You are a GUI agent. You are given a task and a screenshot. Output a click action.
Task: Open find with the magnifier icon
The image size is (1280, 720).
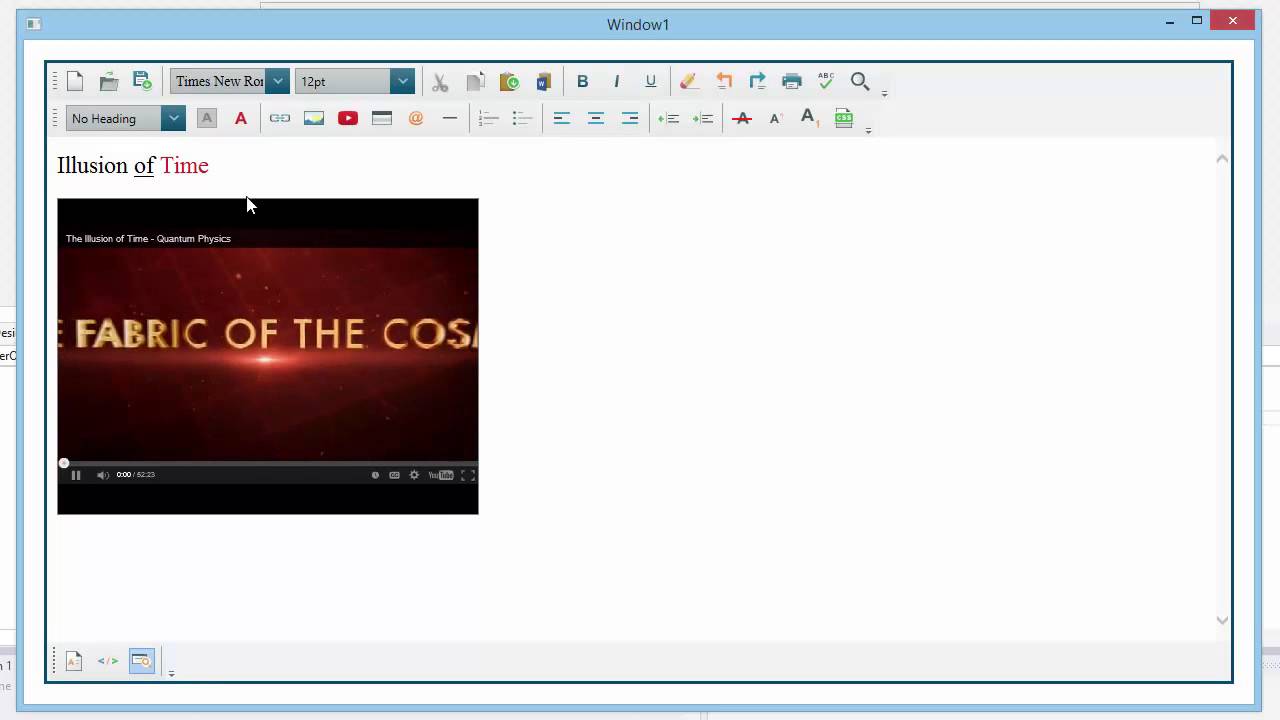coord(860,81)
